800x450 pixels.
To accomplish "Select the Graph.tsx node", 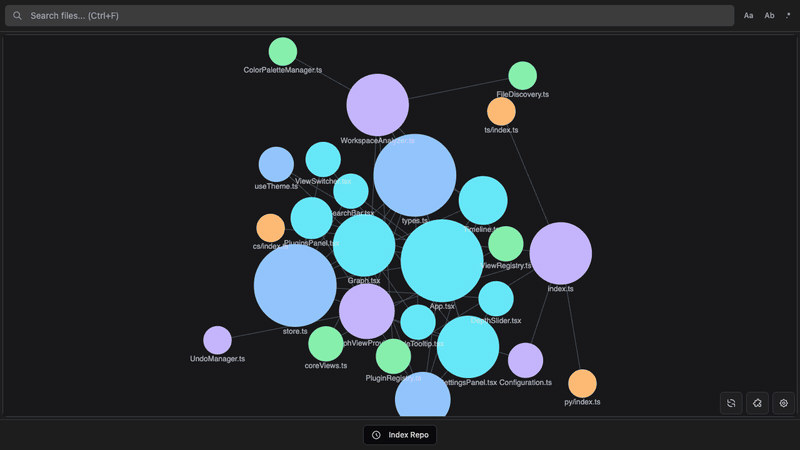I will (364, 245).
